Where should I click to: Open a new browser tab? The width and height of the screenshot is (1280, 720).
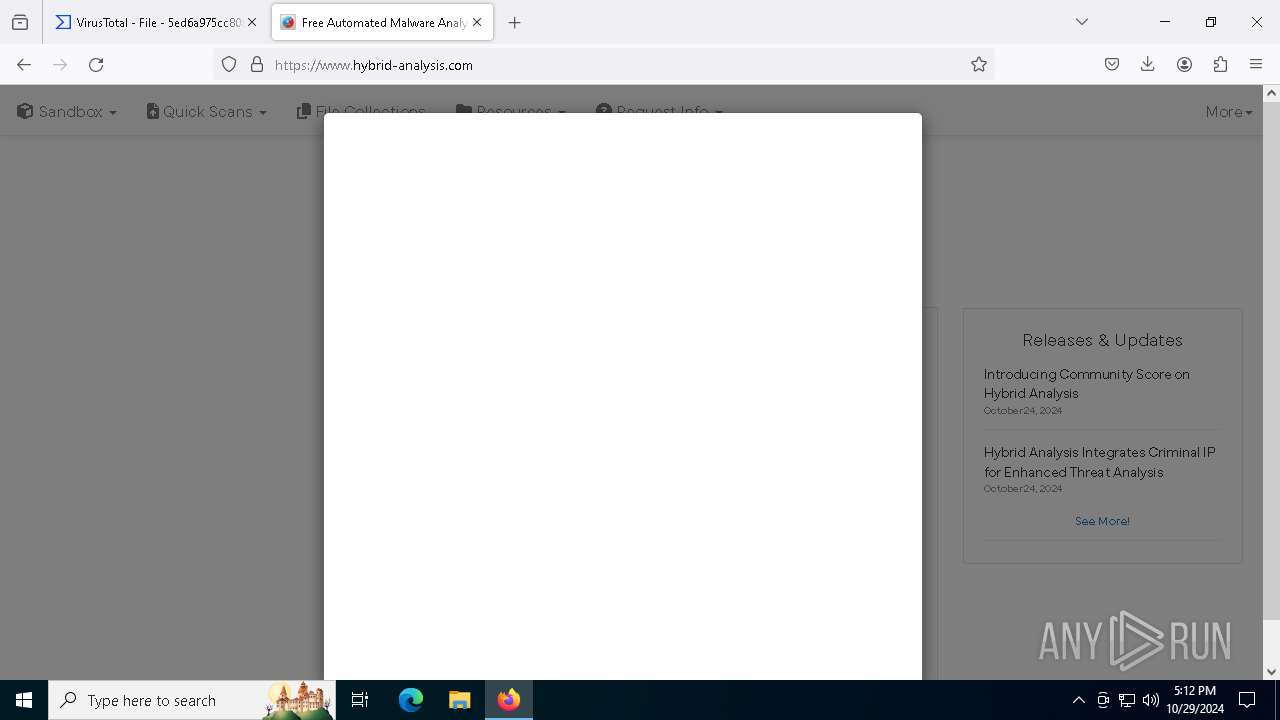(x=515, y=22)
